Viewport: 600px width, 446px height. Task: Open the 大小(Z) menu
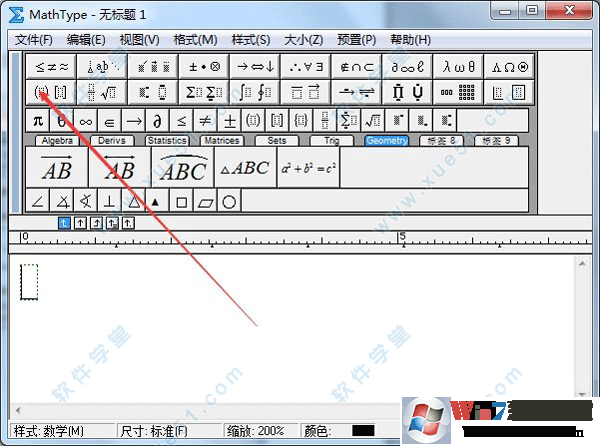pyautogui.click(x=303, y=40)
